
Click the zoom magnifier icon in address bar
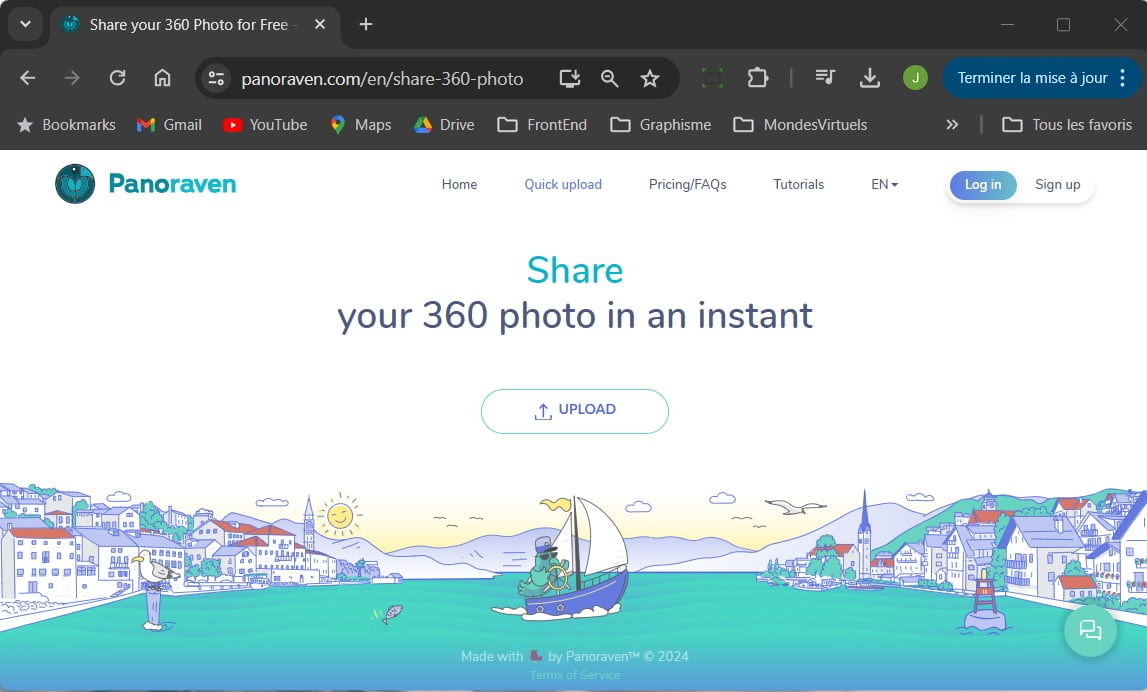click(609, 78)
